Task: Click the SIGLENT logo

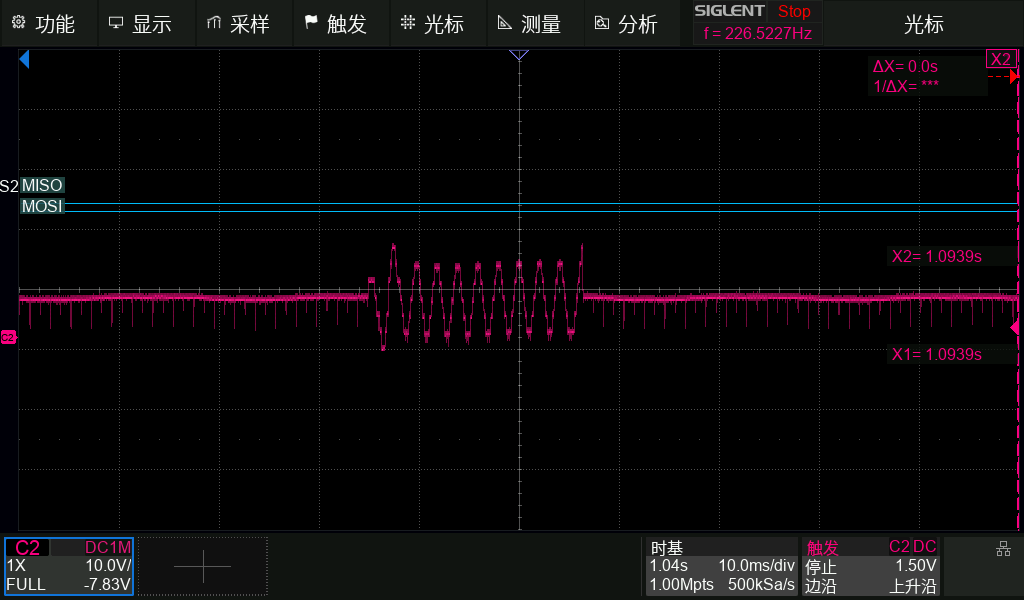Action: coord(729,11)
